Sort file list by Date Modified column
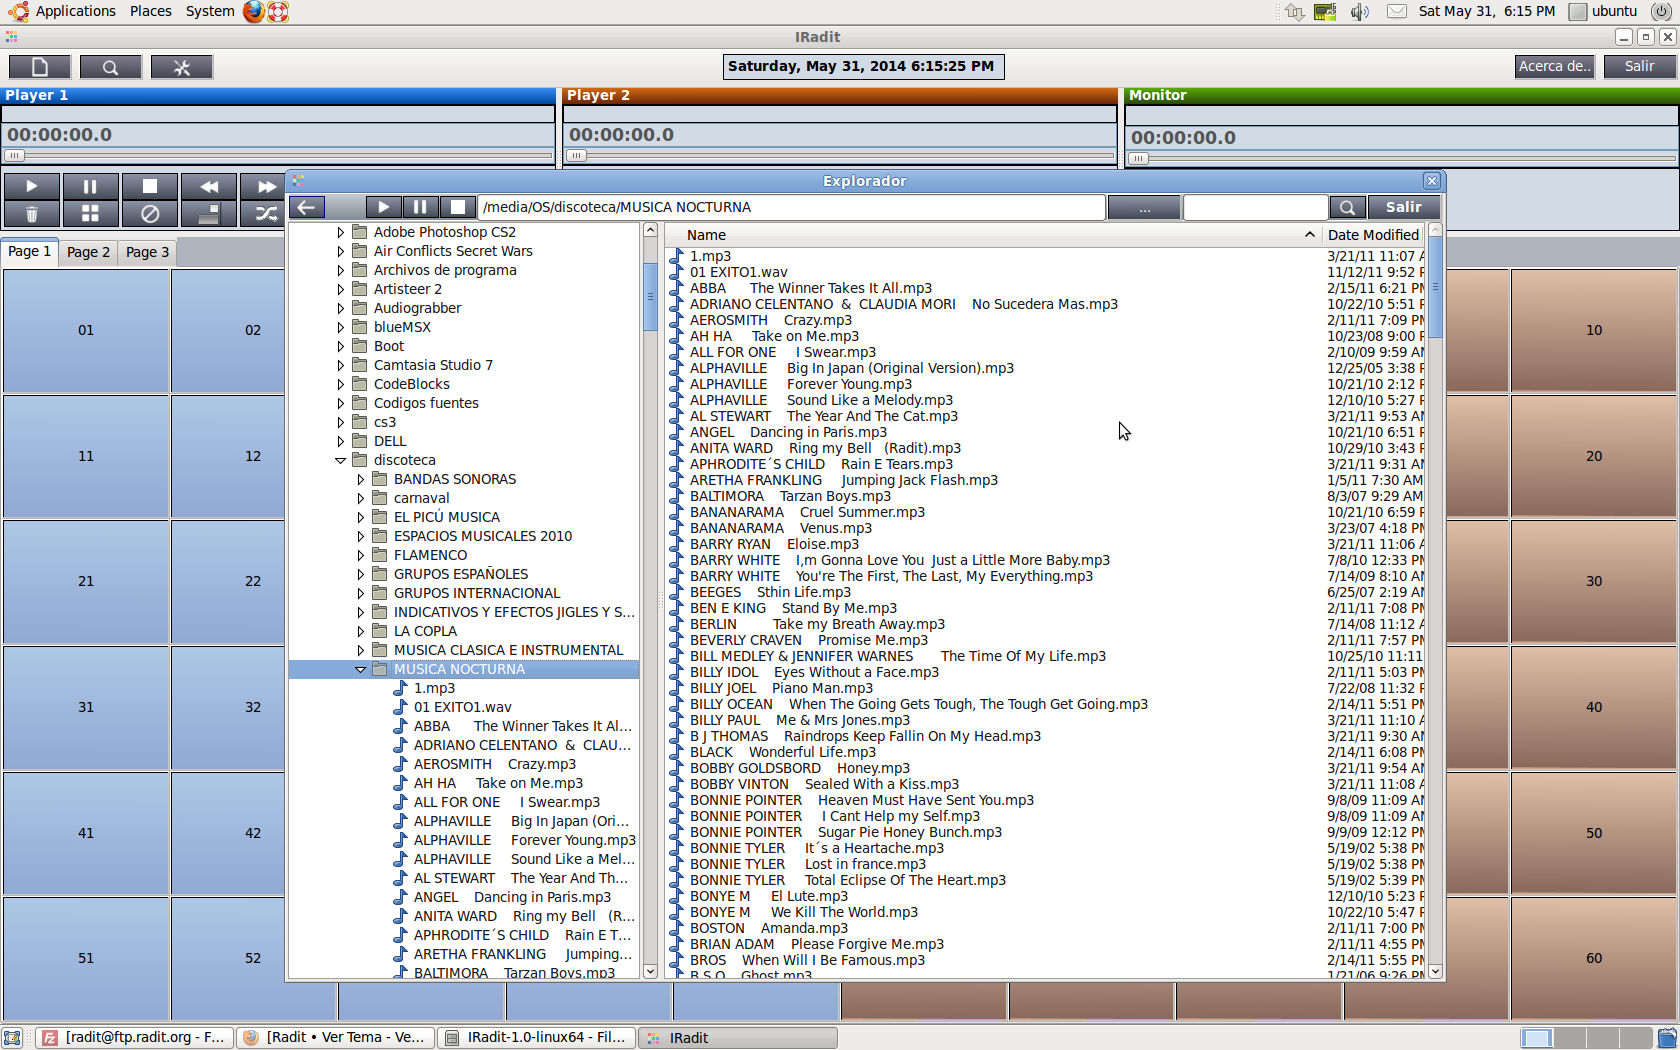Image resolution: width=1680 pixels, height=1050 pixels. (1373, 235)
